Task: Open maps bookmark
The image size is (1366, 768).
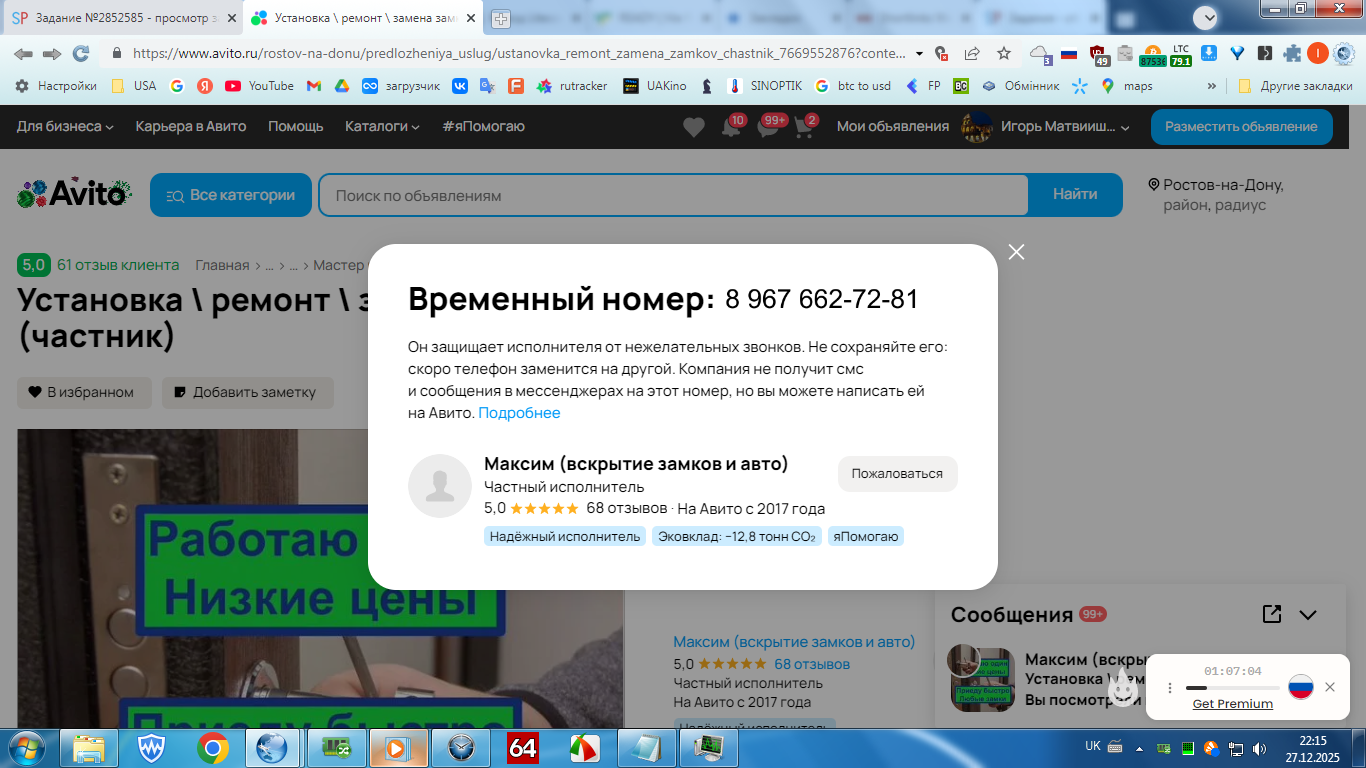Action: pos(1126,86)
